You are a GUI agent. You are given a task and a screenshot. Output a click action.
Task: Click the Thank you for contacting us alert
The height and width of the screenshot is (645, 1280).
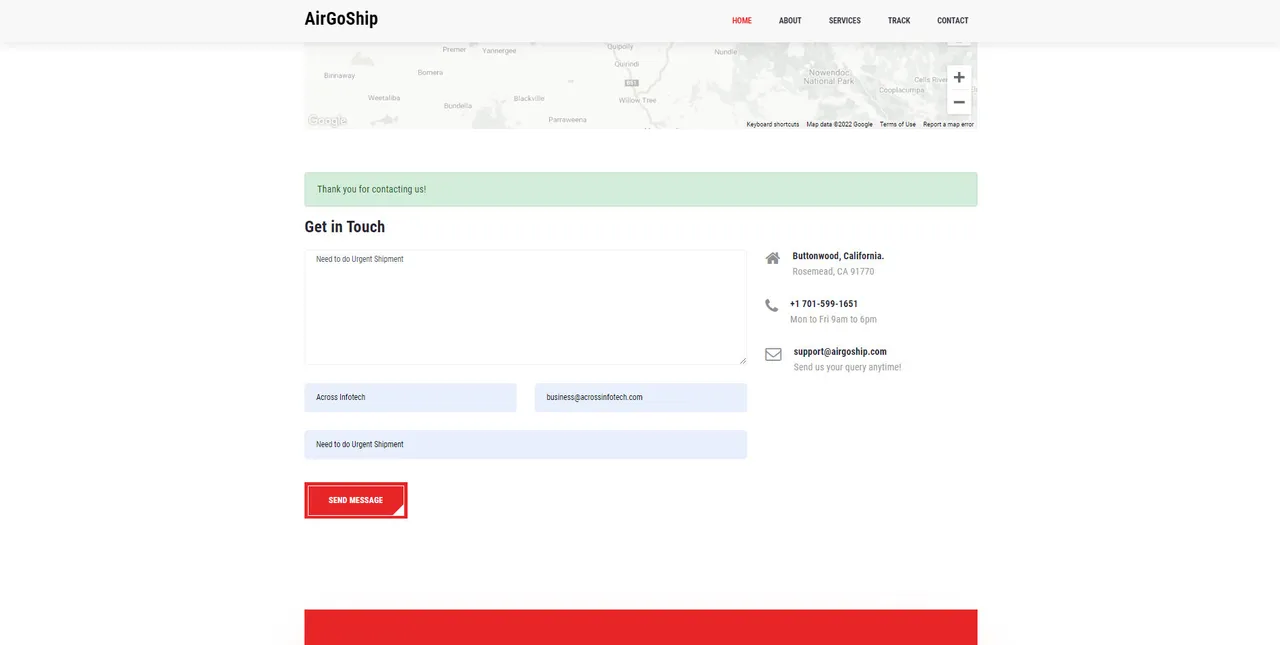pos(641,189)
